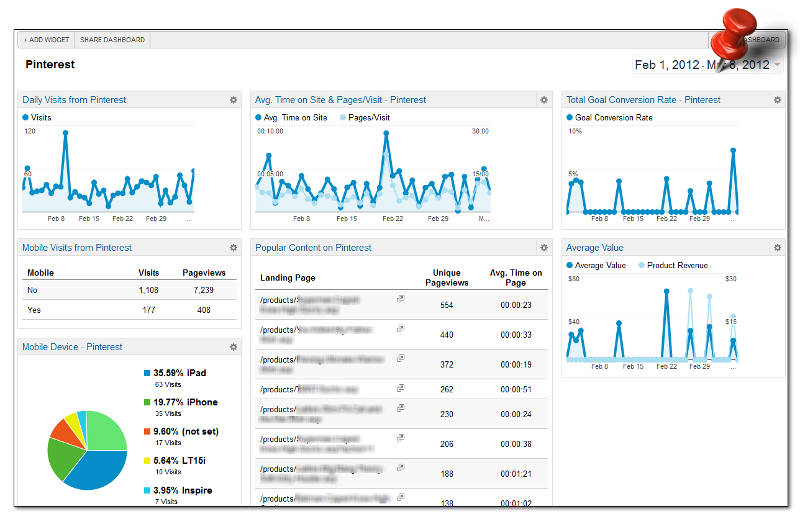The height and width of the screenshot is (519, 800).
Task: Open settings gear for Mobile Visits from Pinterest widget
Action: 233,248
